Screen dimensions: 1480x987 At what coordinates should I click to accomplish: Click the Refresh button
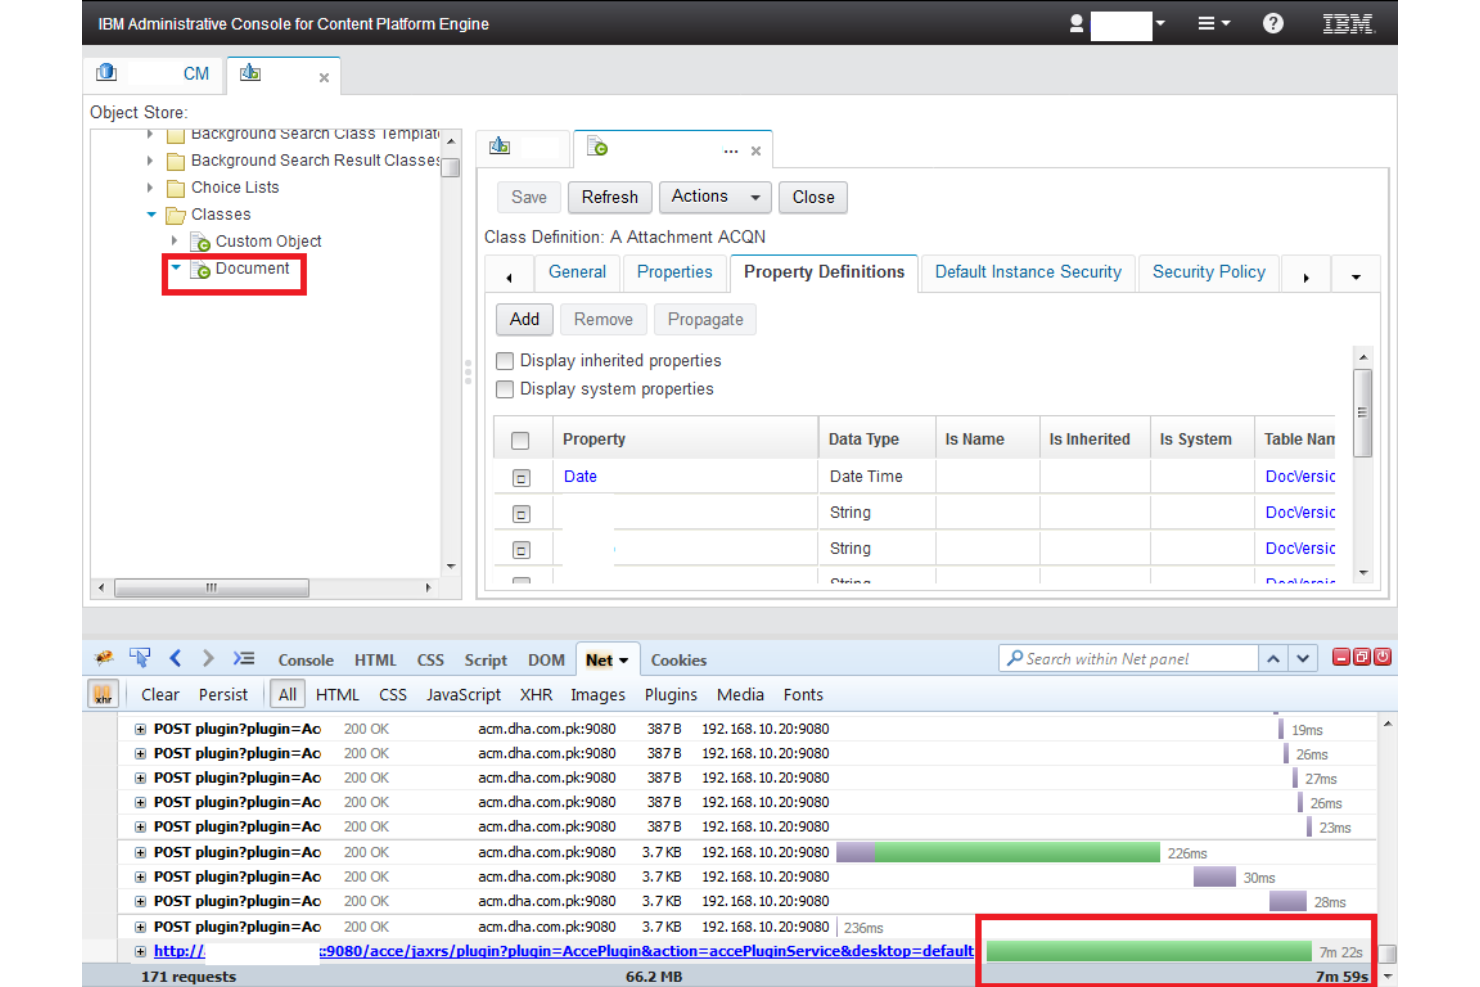point(610,197)
